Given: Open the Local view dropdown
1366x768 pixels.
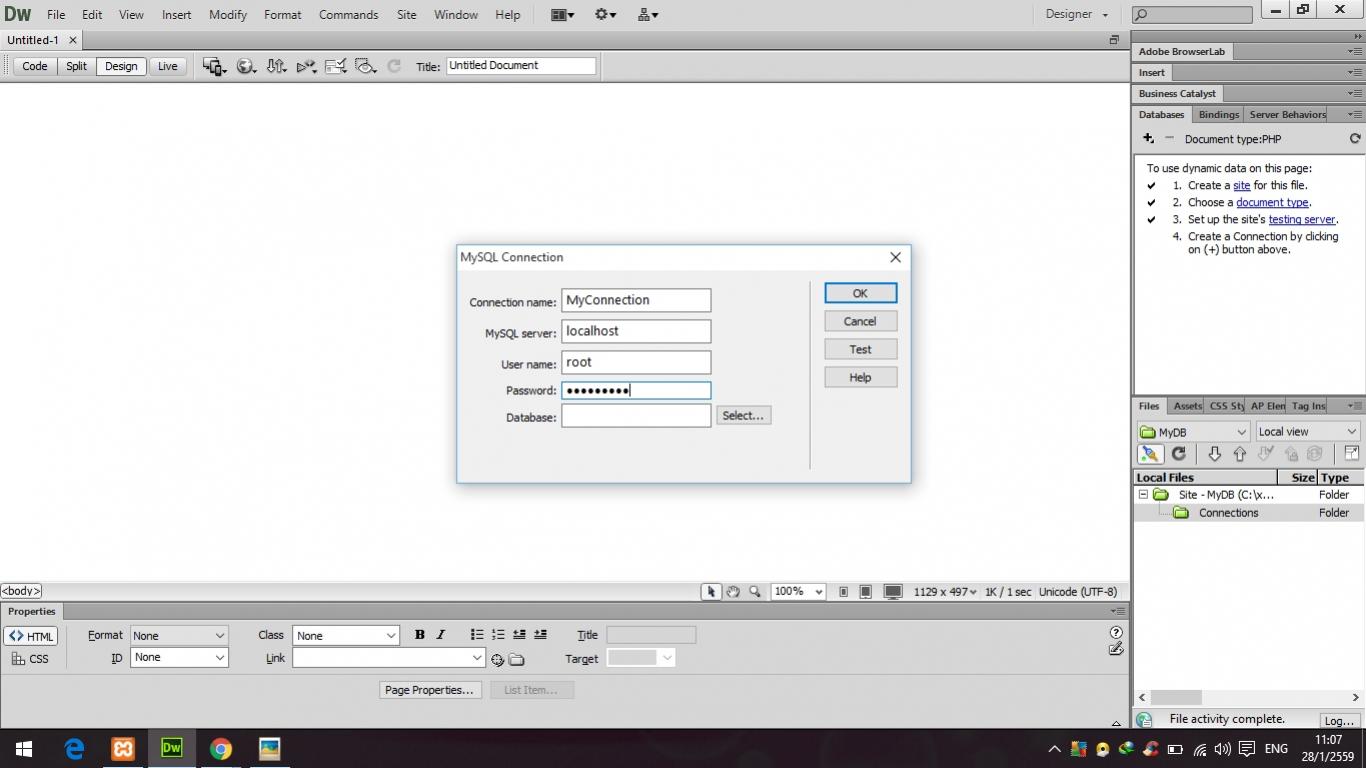Looking at the screenshot, I should coord(1308,432).
